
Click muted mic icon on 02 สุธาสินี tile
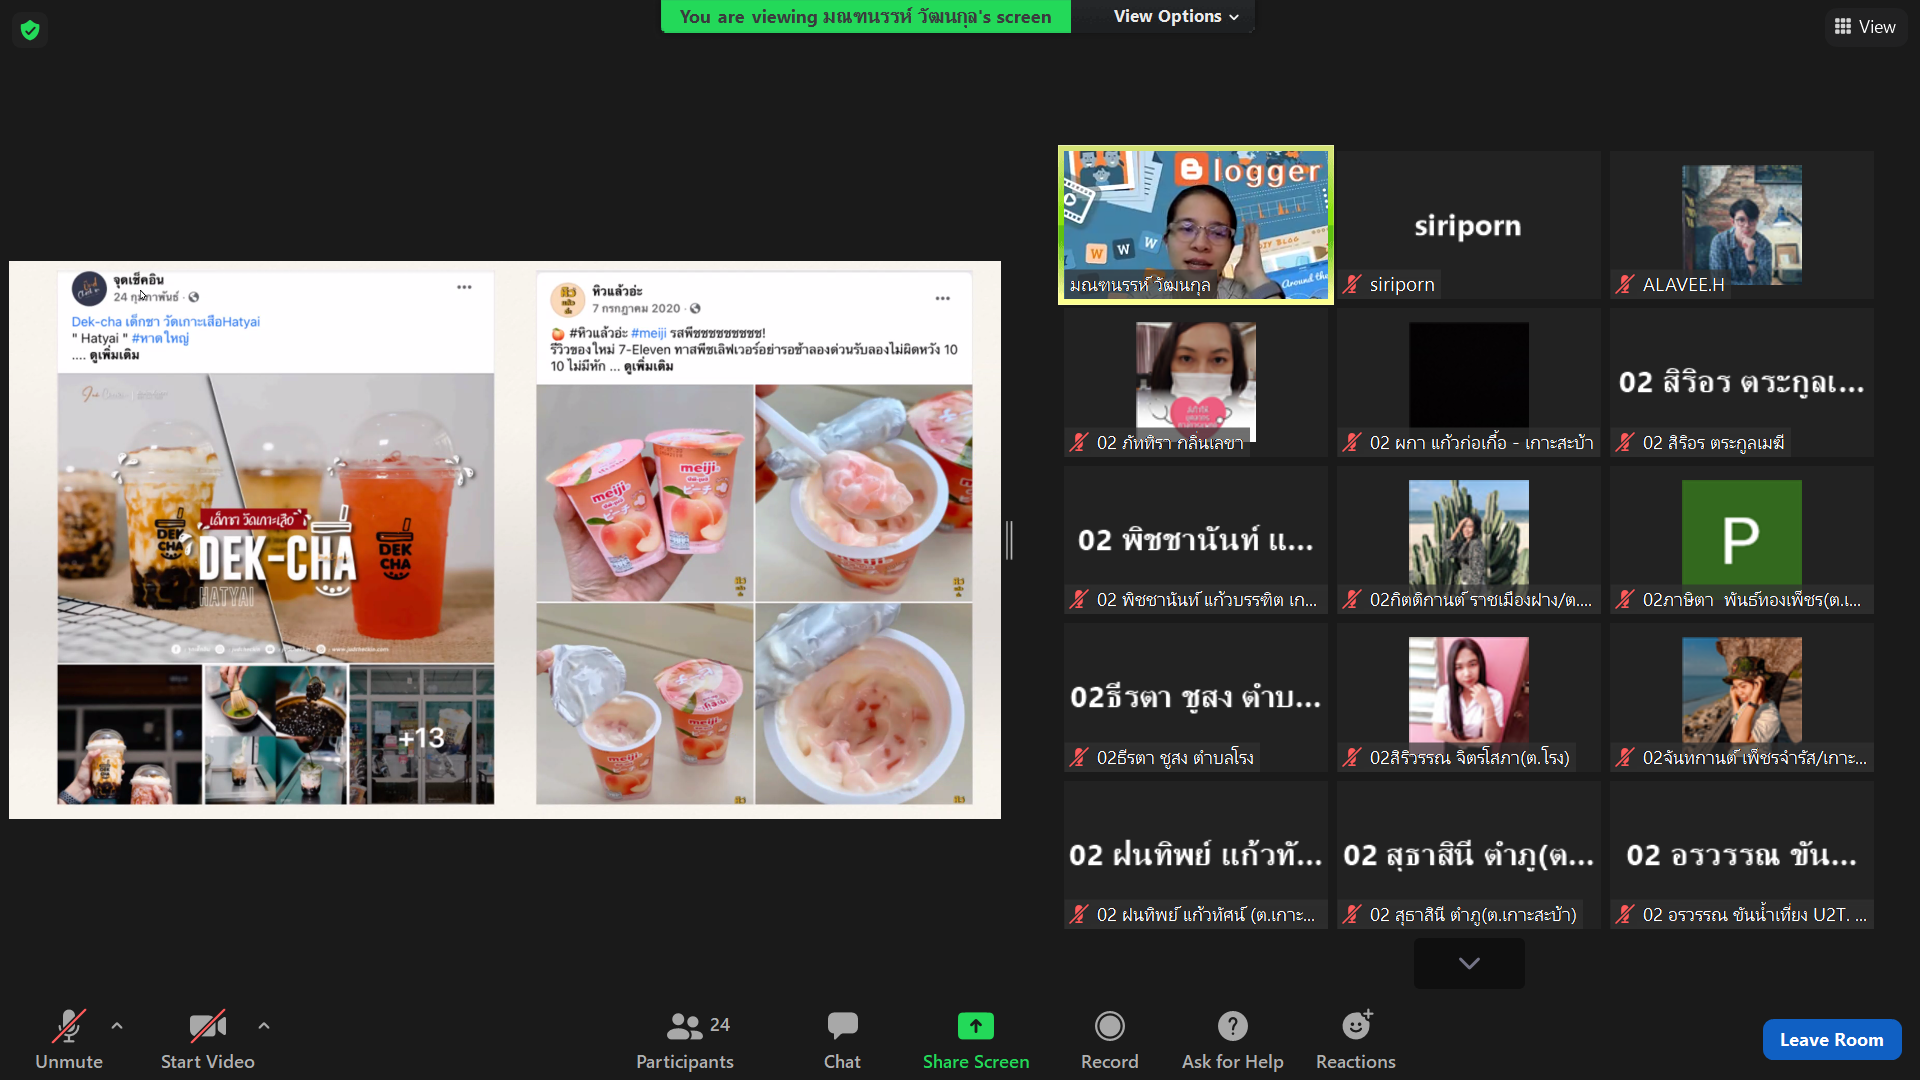1352,915
